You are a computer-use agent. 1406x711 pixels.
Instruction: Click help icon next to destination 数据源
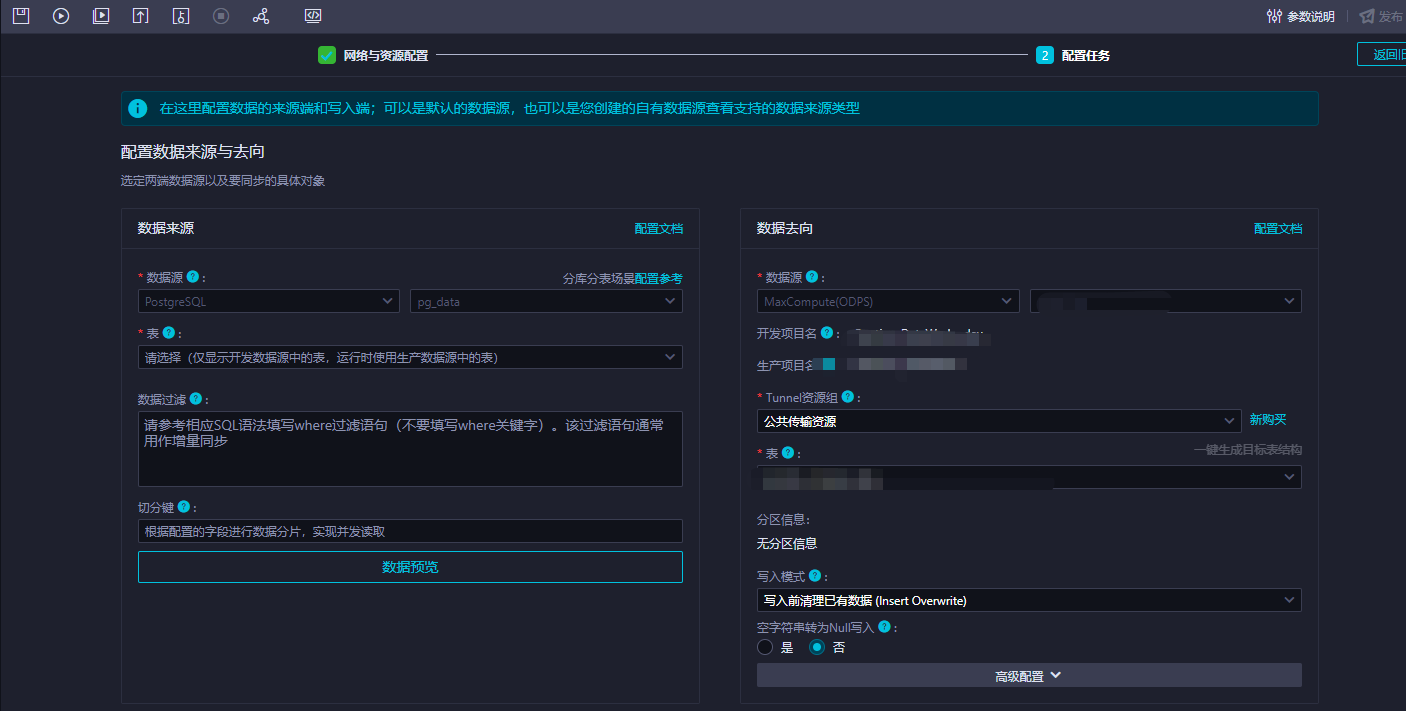812,277
